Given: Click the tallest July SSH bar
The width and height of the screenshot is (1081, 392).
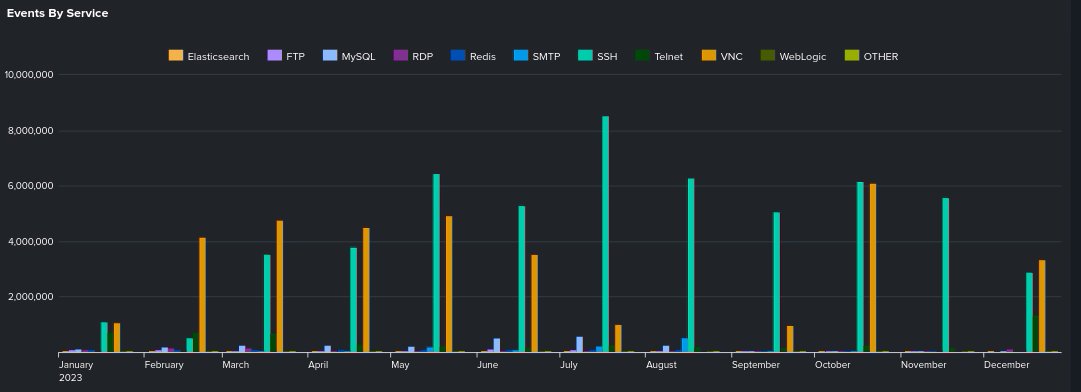Looking at the screenshot, I should [605, 234].
